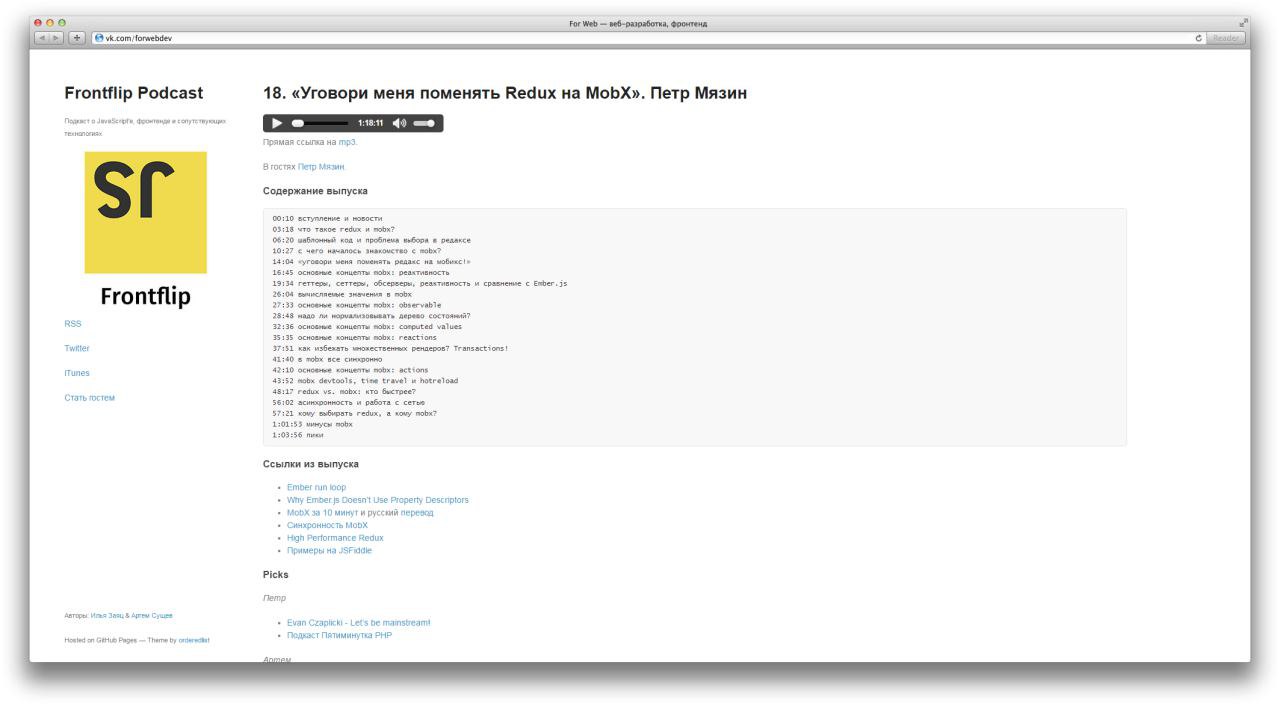Image resolution: width=1280 pixels, height=705 pixels.
Task: Click the Frontflip yellow logo image
Action: pyautogui.click(x=146, y=213)
